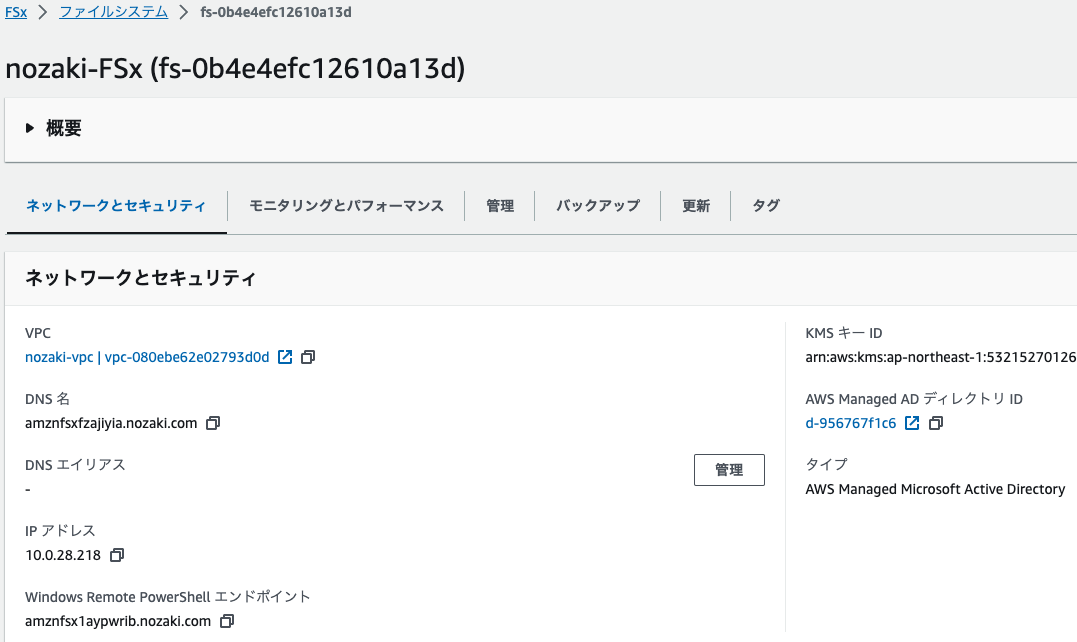1077x642 pixels.
Task: Open the VPC external link icon
Action: click(x=285, y=357)
